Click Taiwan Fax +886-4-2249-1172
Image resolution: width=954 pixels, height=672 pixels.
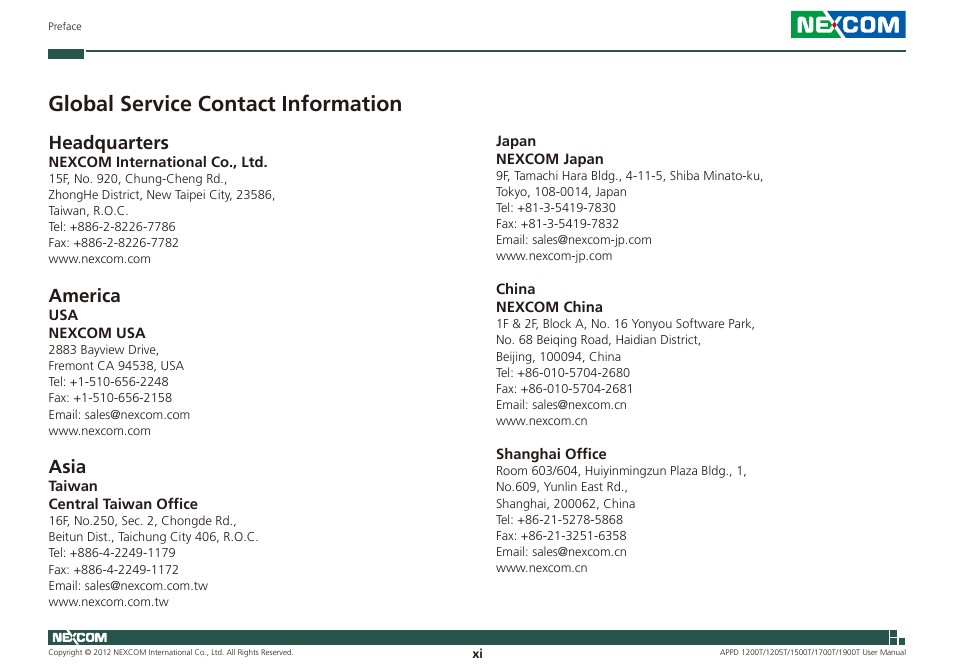(113, 570)
